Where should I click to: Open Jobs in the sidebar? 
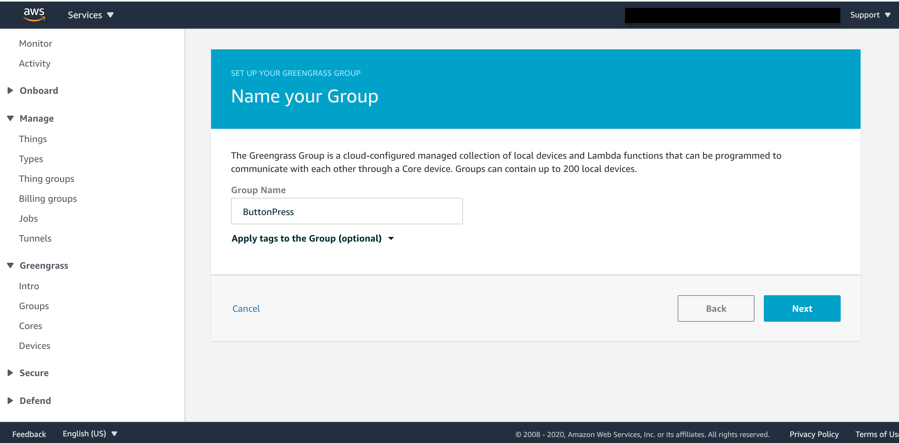(28, 218)
